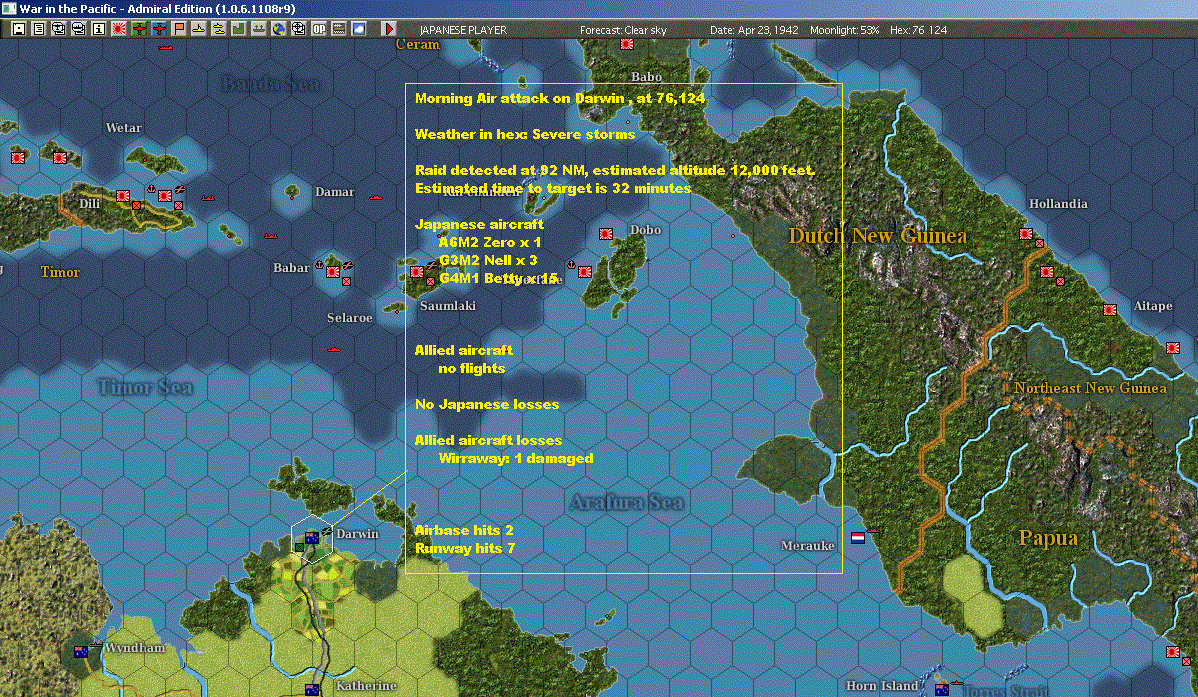This screenshot has height=697, width=1198.
Task: Select the Japanese base flag at Dobo
Action: tap(606, 234)
